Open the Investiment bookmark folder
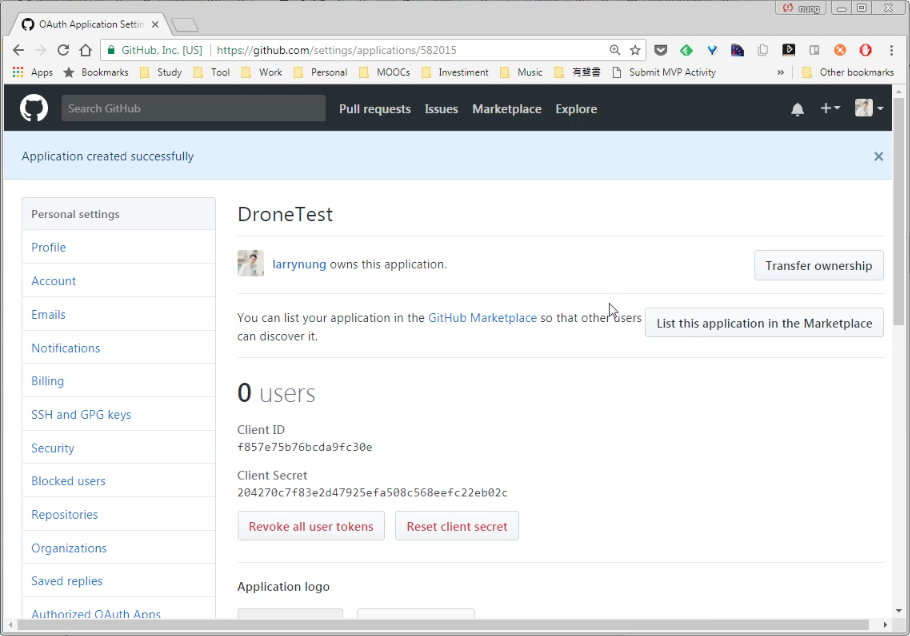 point(455,72)
